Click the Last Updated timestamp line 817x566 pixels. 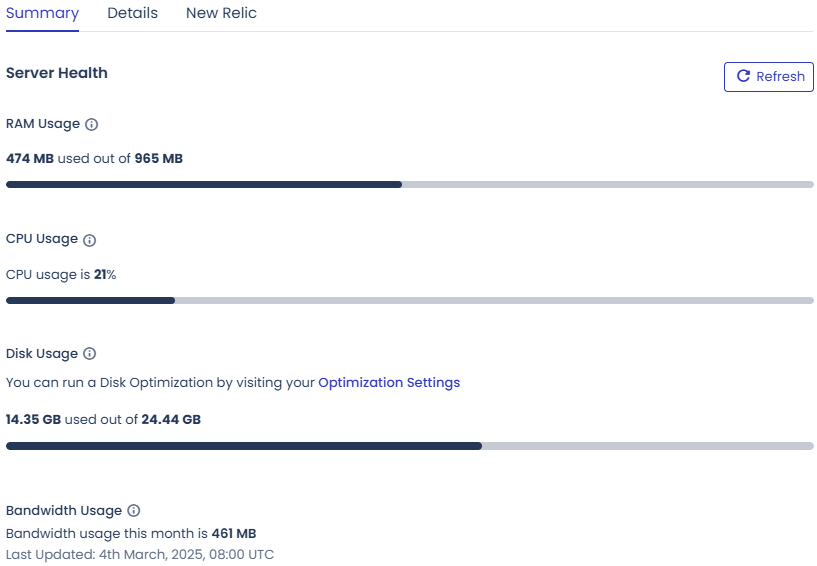coord(140,555)
